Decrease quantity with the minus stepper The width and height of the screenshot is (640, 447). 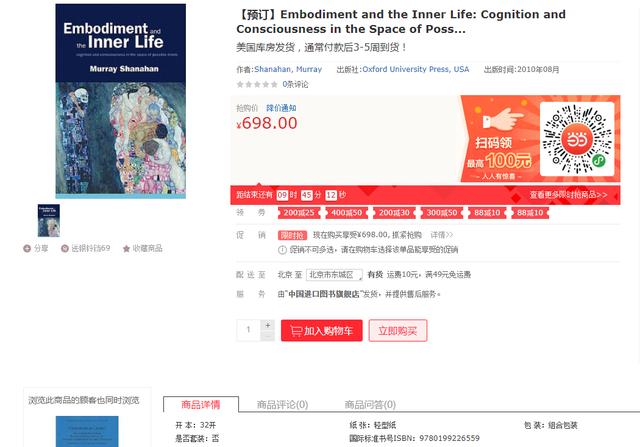[268, 336]
